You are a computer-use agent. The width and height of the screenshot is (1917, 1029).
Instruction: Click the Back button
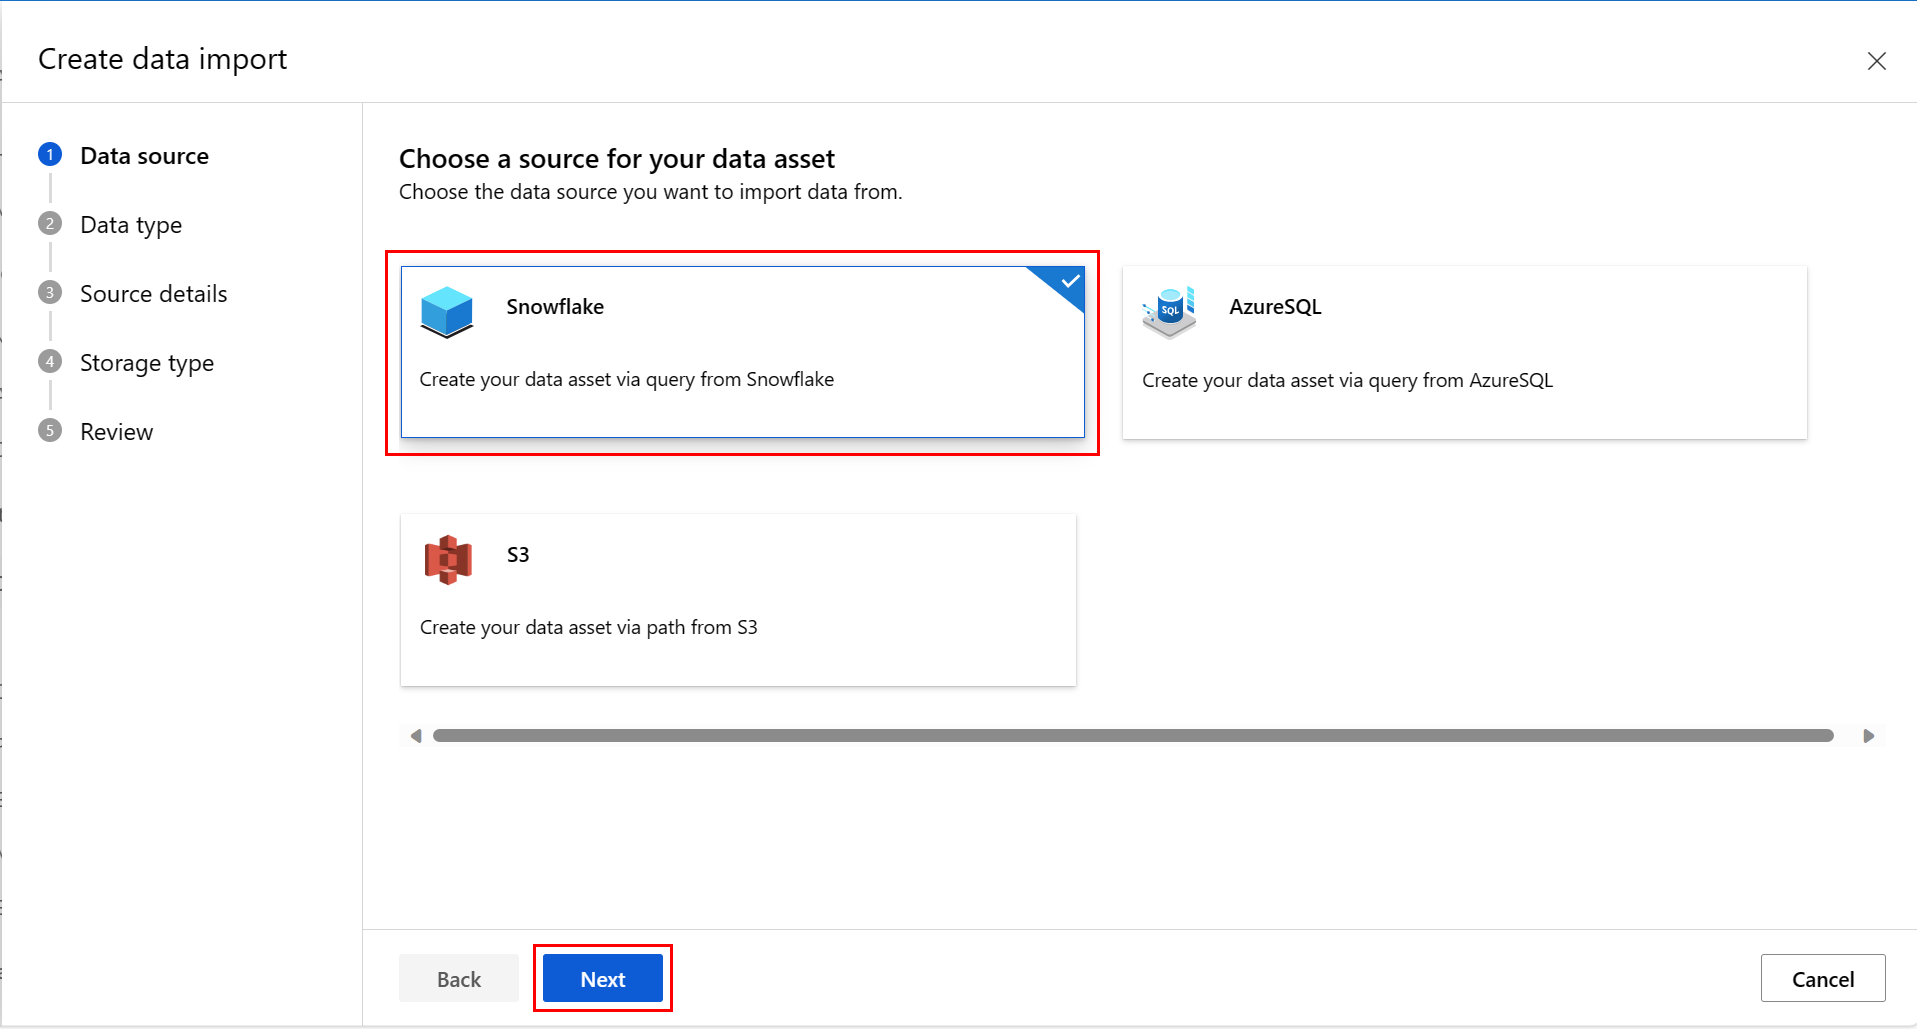[459, 978]
